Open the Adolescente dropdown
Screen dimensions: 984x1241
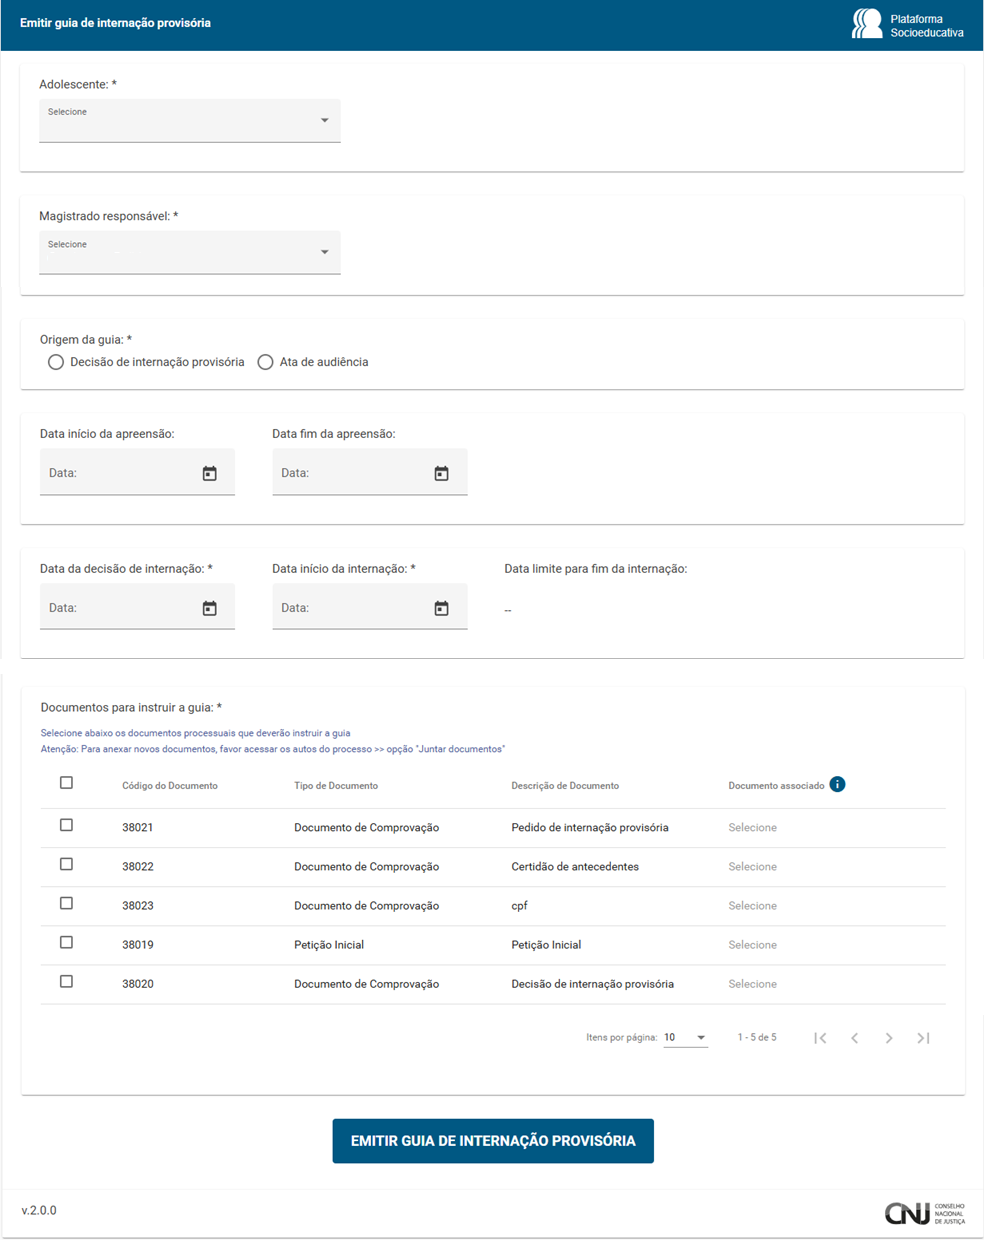(x=190, y=120)
